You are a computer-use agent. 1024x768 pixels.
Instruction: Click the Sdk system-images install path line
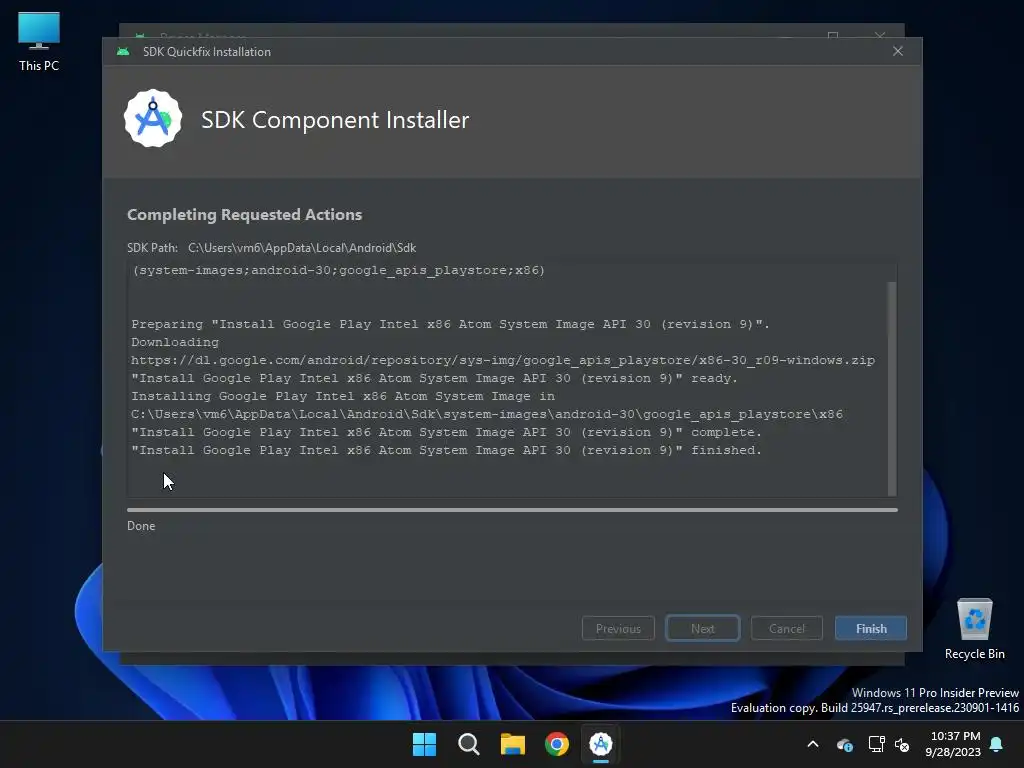[x=487, y=414]
